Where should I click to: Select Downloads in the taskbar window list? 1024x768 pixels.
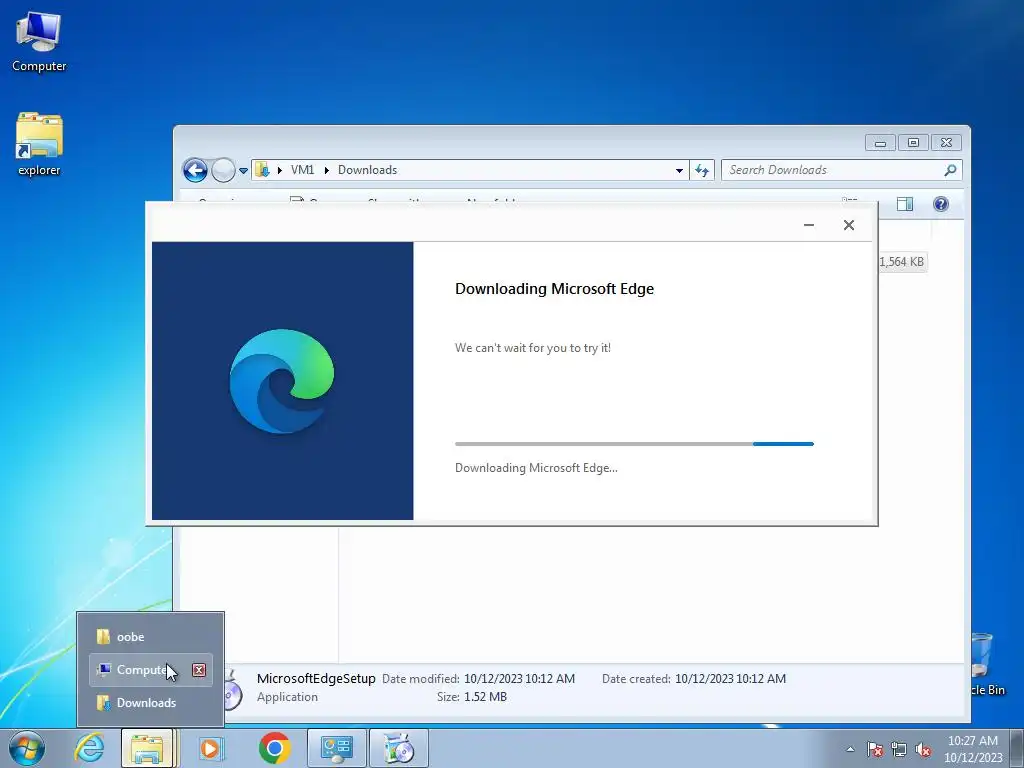point(151,703)
